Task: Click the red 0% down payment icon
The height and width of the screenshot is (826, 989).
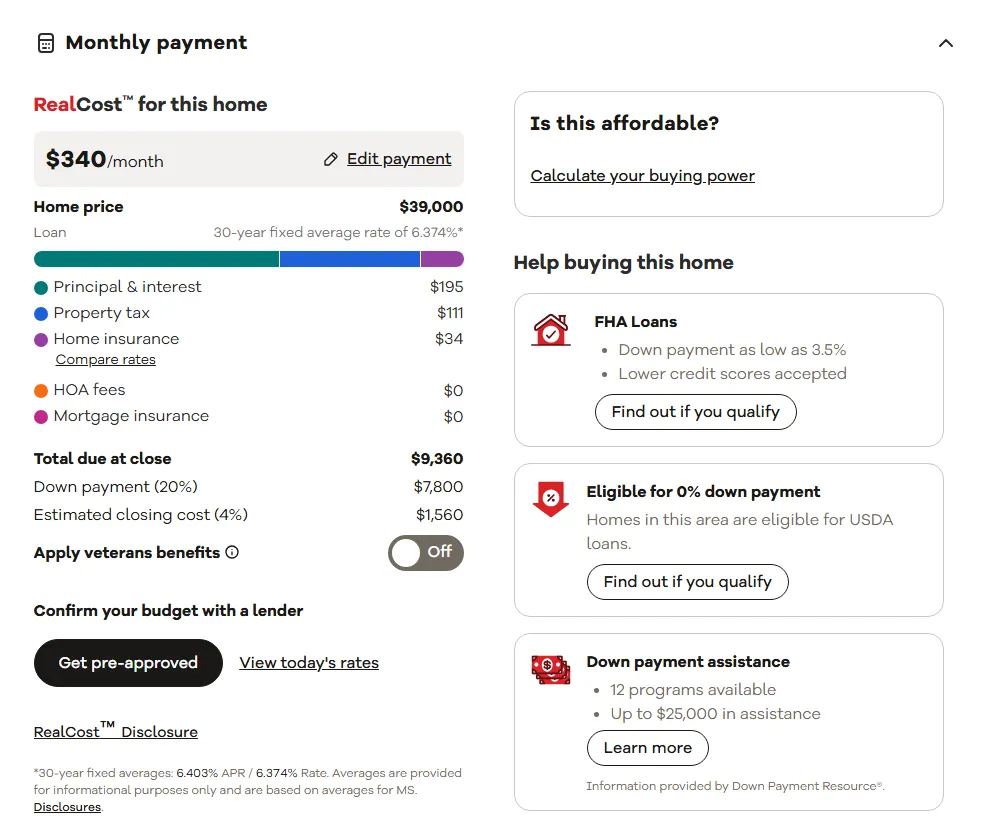Action: pyautogui.click(x=551, y=499)
